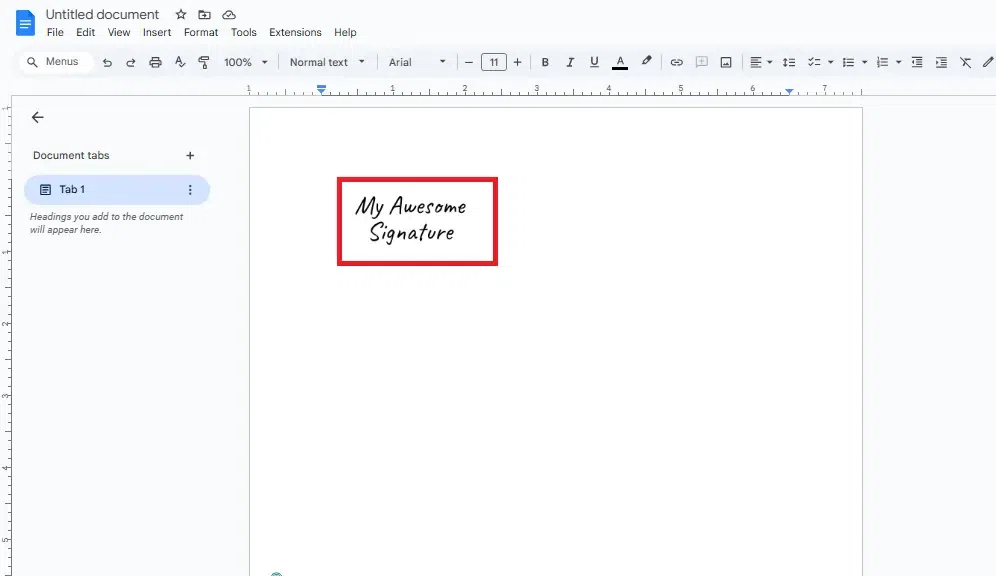This screenshot has width=996, height=576.
Task: Open the Normal text style dropdown
Action: click(327, 62)
